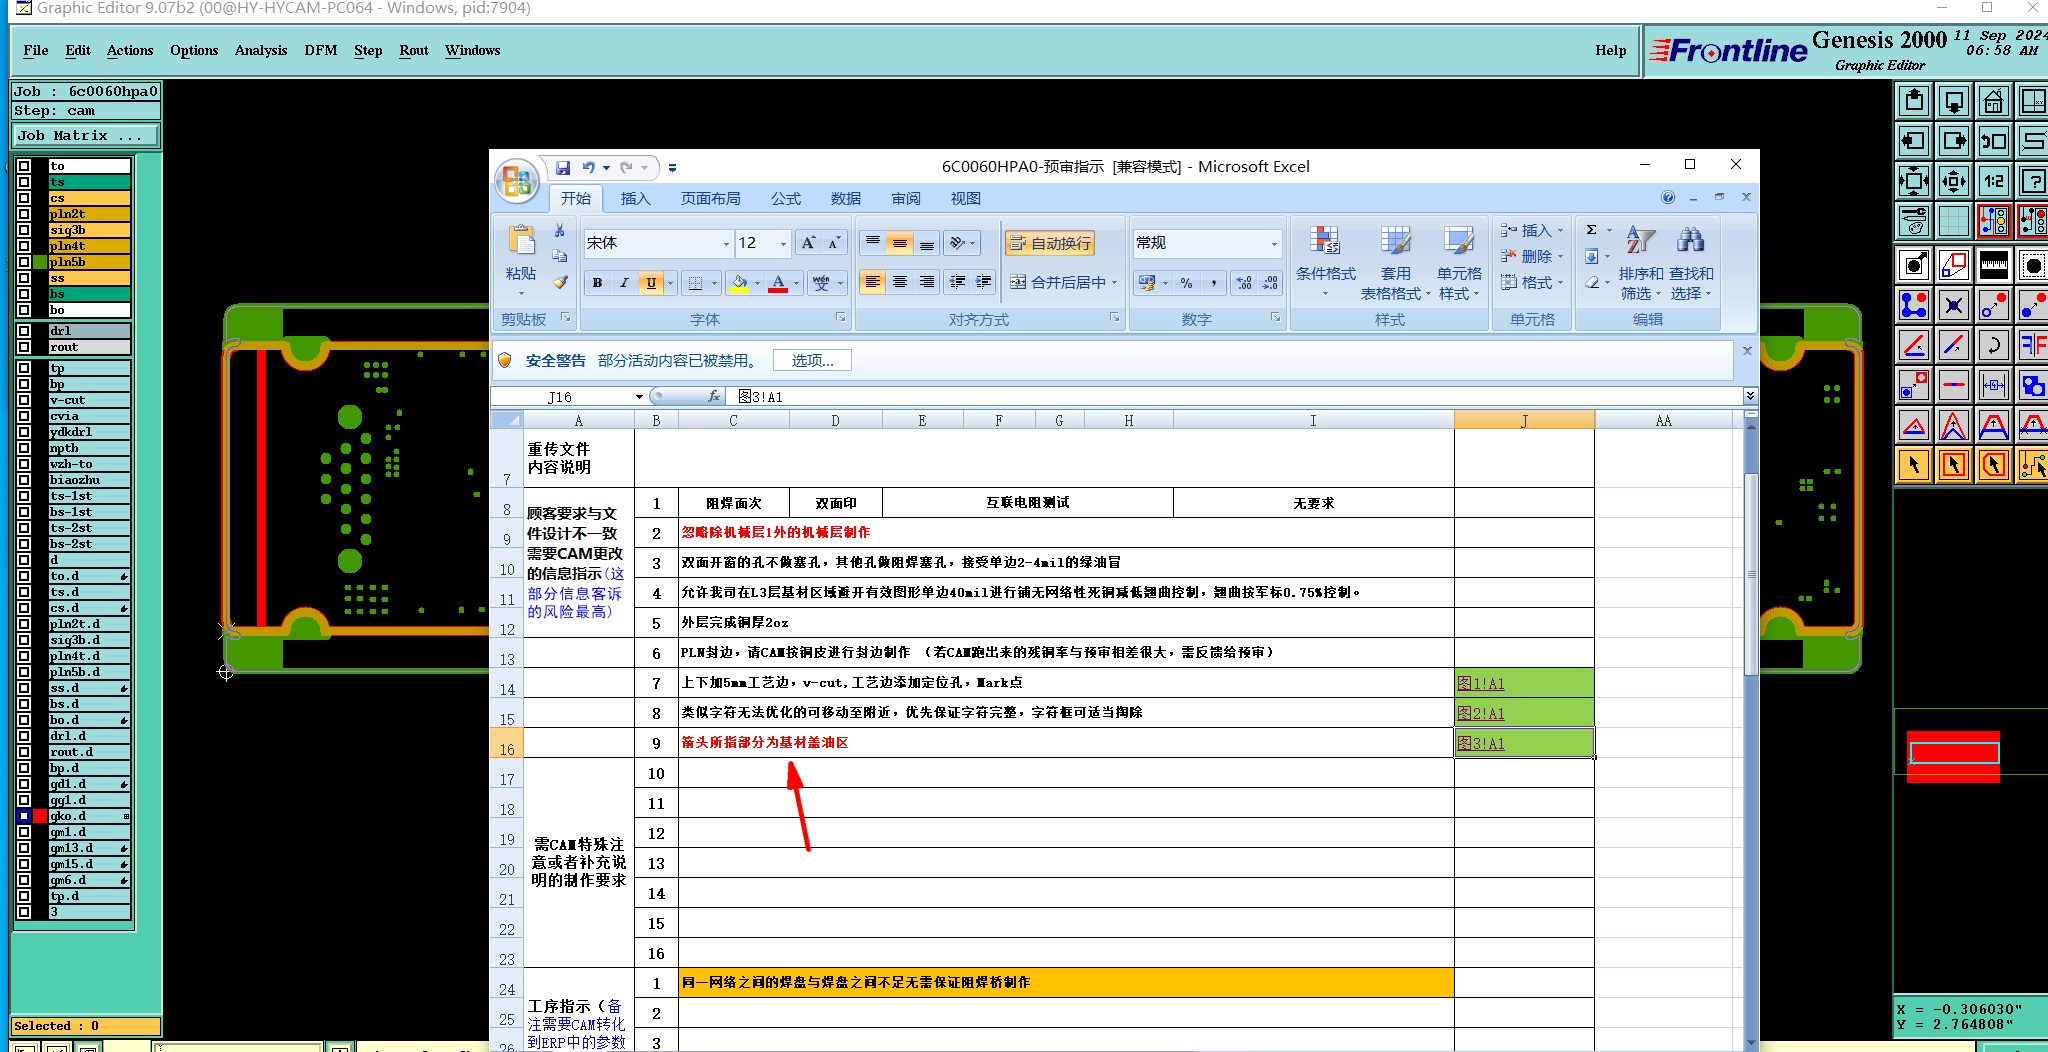This screenshot has width=2048, height=1052.
Task: Click the X delete-point icon in Genesis toolbar
Action: pos(1953,305)
